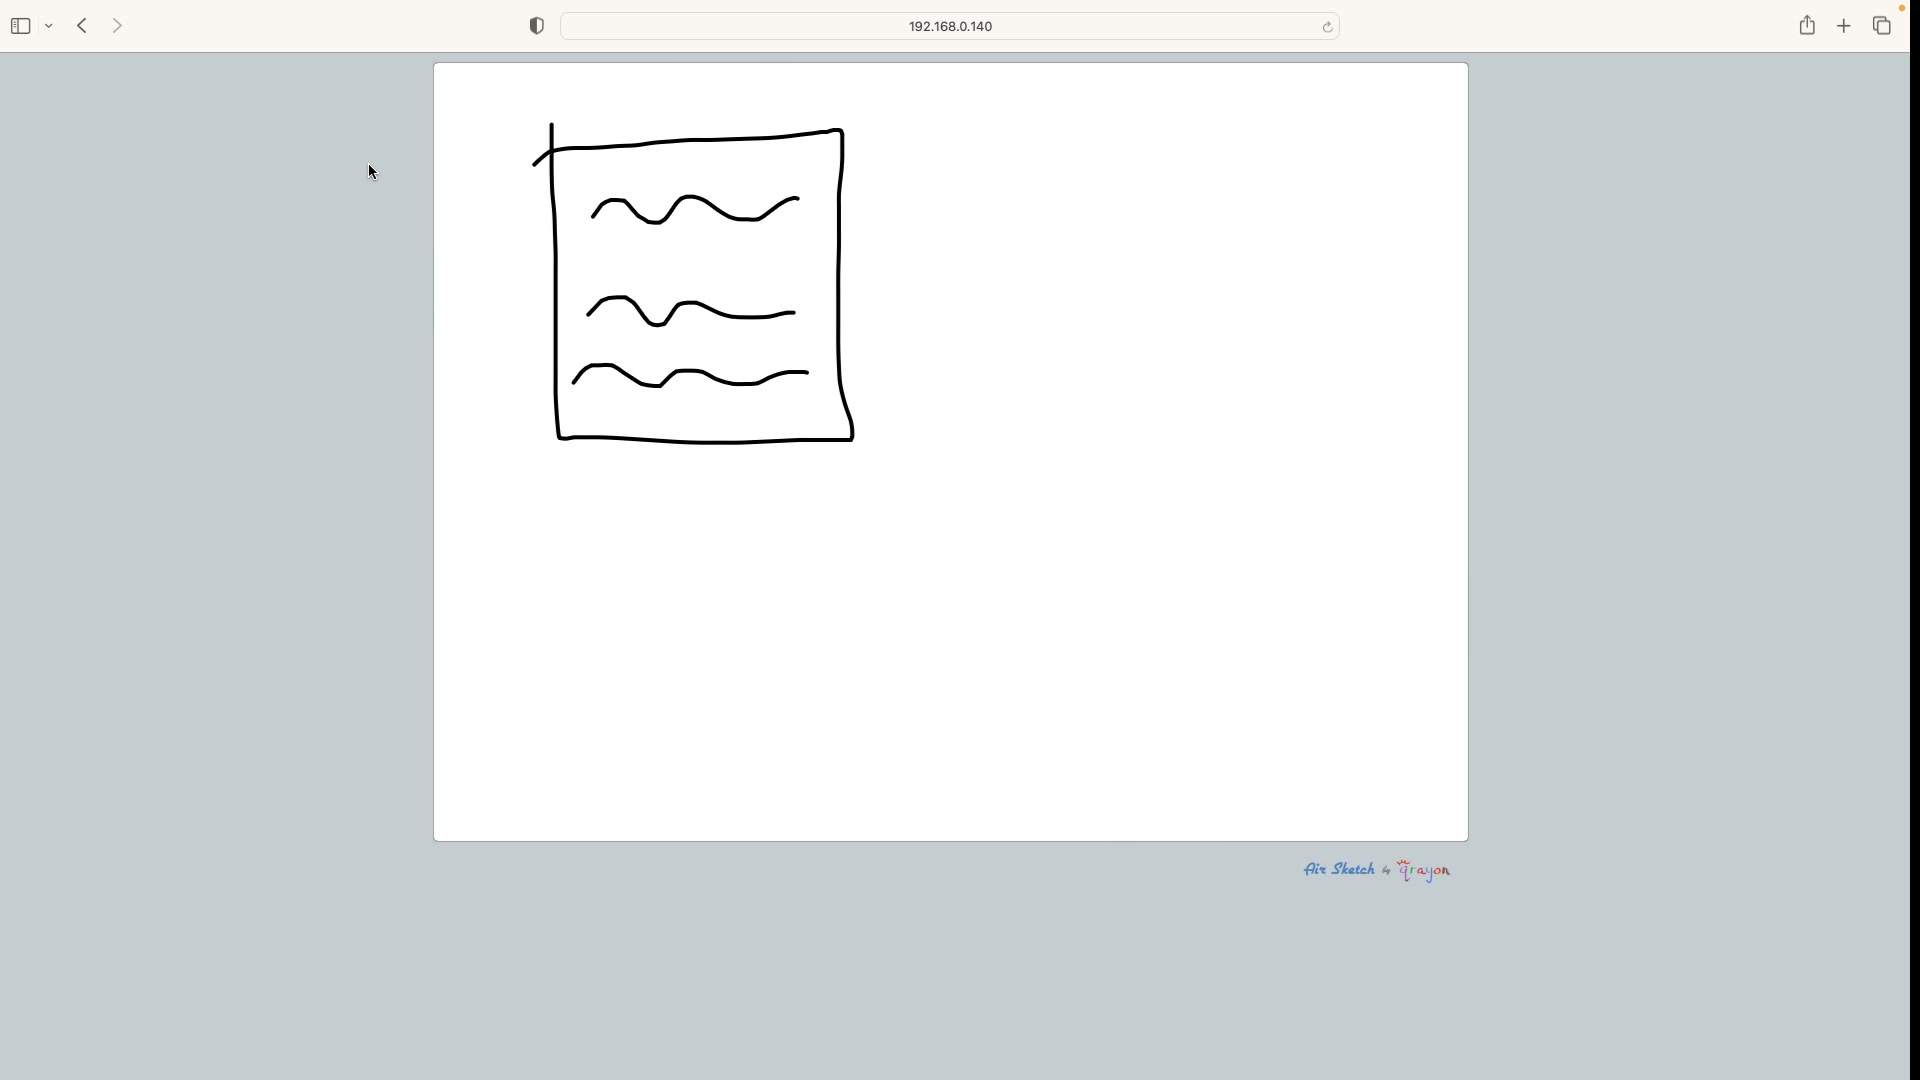Viewport: 1920px width, 1080px height.
Task: Click the empty white canvas area
Action: point(1100,550)
